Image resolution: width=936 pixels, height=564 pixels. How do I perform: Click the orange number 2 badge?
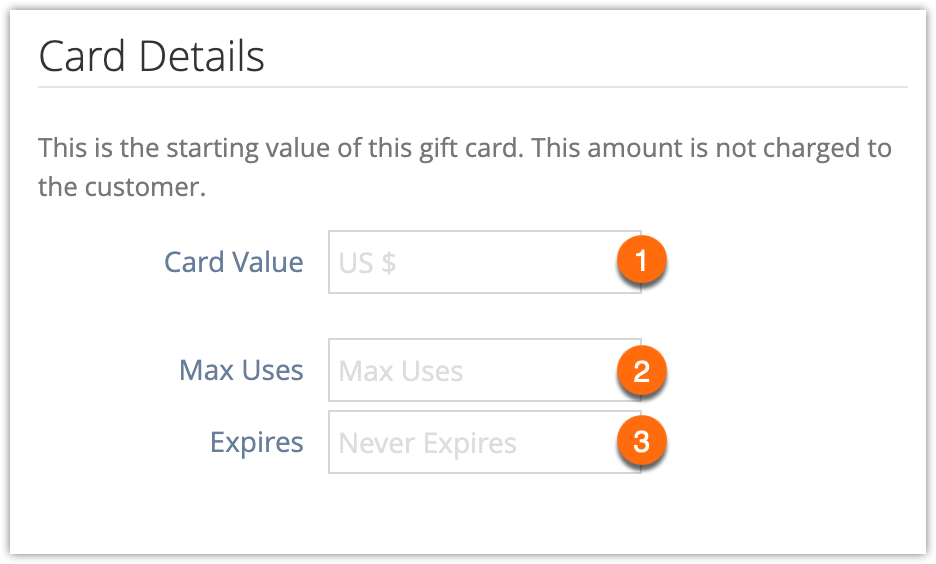[641, 371]
